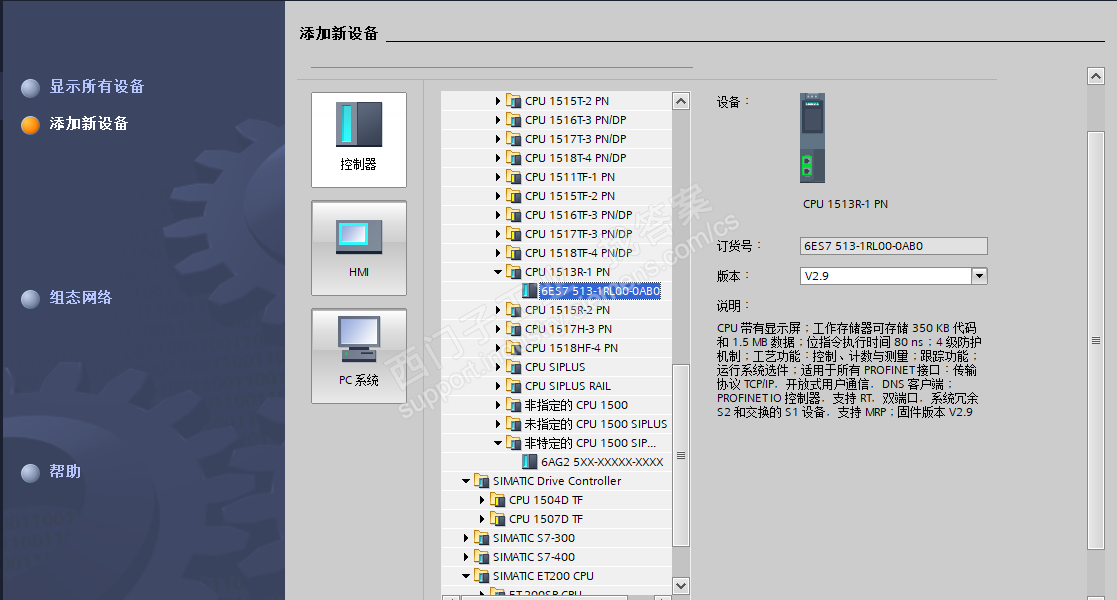Collapse the SIMATIC Drive Controller node
Screen dimensions: 1117x600
466,481
